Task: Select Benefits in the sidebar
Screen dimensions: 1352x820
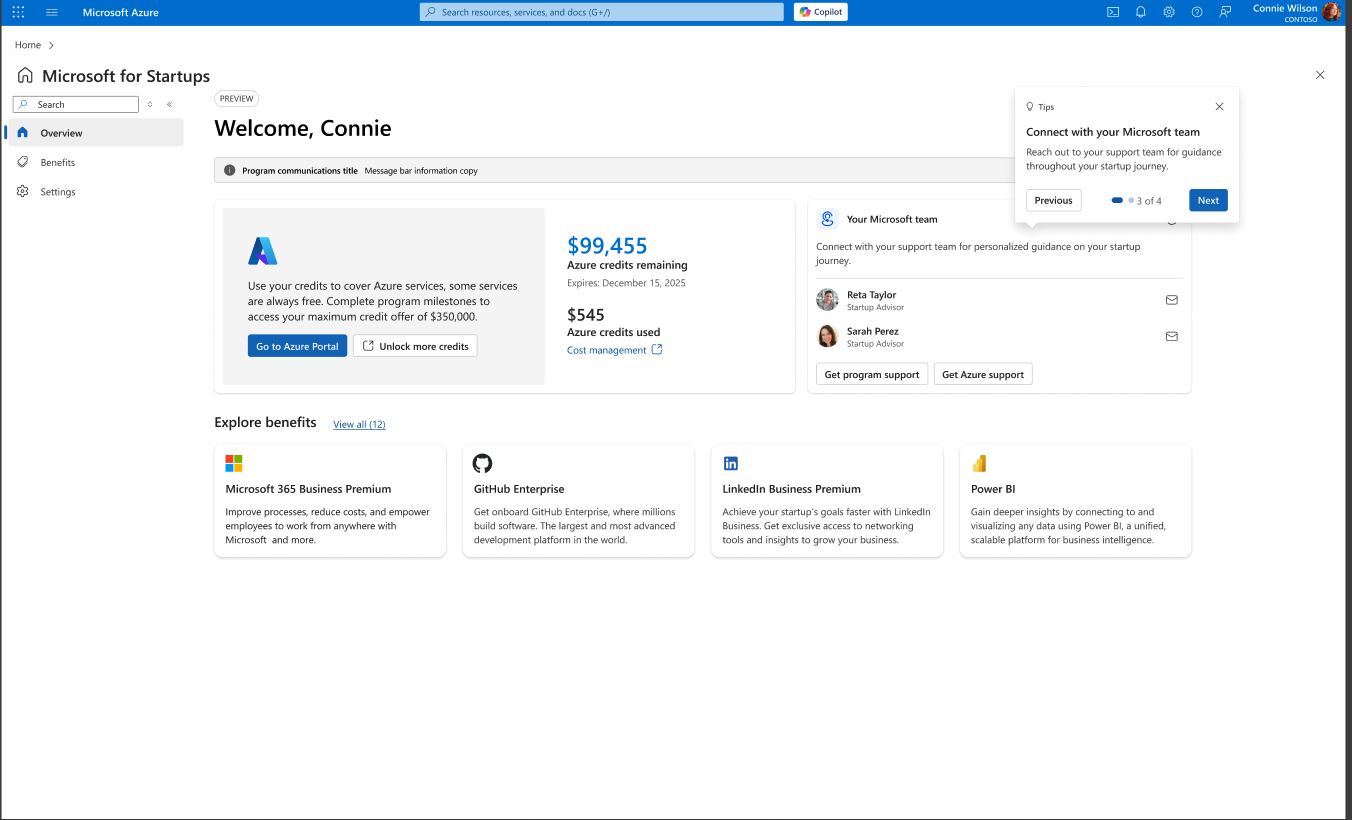Action: [x=96, y=162]
